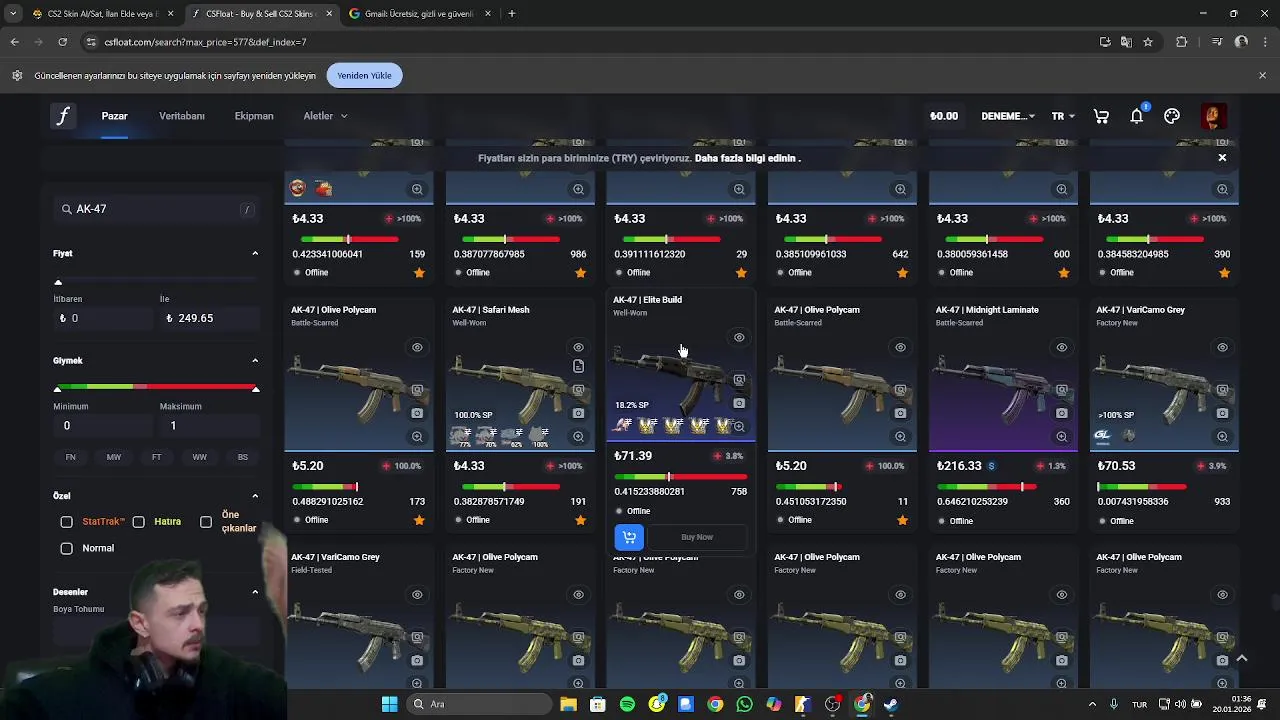Open the theme palette icon
1280x720 pixels.
pyautogui.click(x=1172, y=116)
